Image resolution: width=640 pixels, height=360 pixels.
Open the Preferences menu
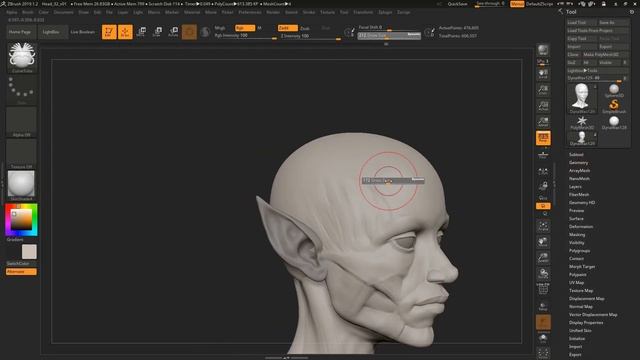(x=250, y=12)
